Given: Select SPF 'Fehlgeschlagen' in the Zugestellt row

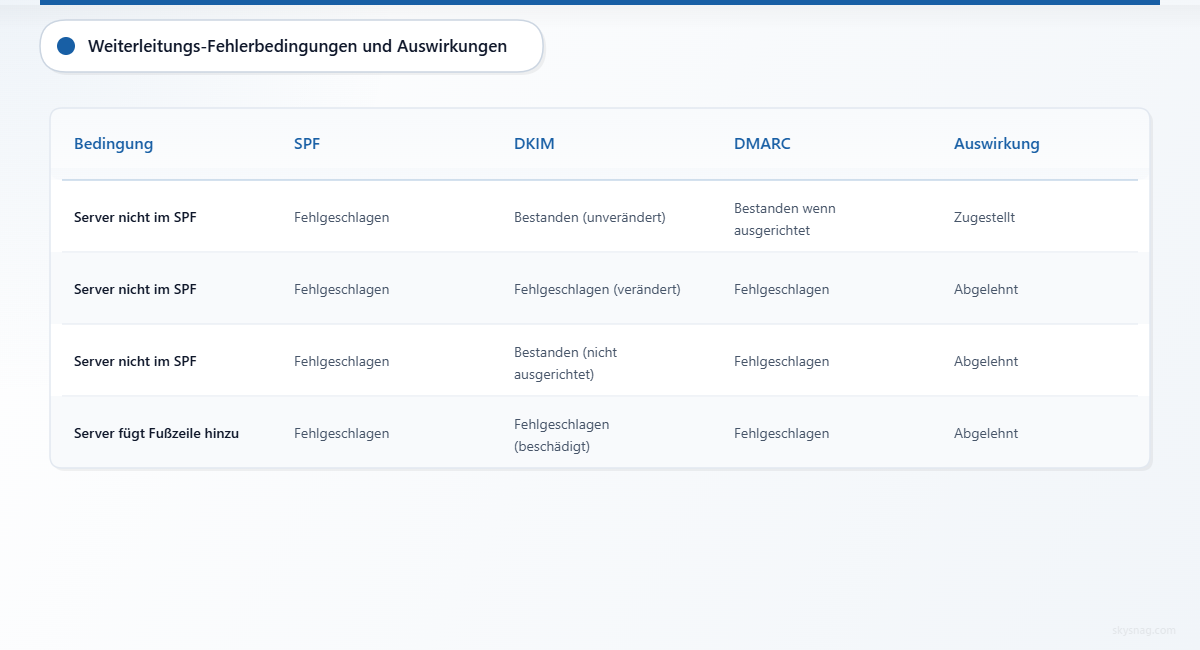Looking at the screenshot, I should tap(341, 217).
